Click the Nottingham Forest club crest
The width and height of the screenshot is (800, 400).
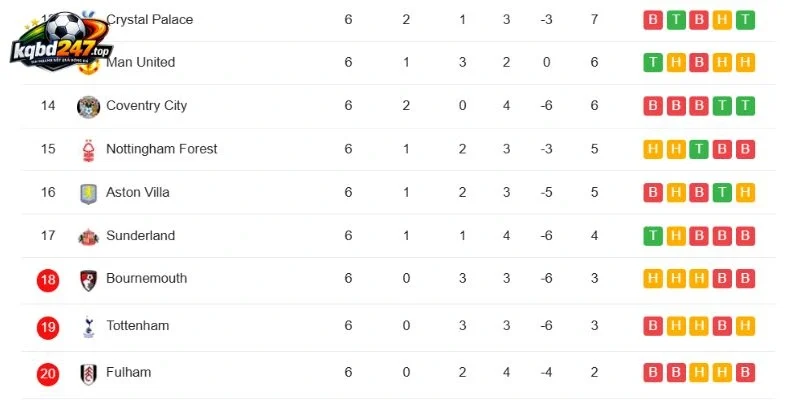pyautogui.click(x=88, y=150)
